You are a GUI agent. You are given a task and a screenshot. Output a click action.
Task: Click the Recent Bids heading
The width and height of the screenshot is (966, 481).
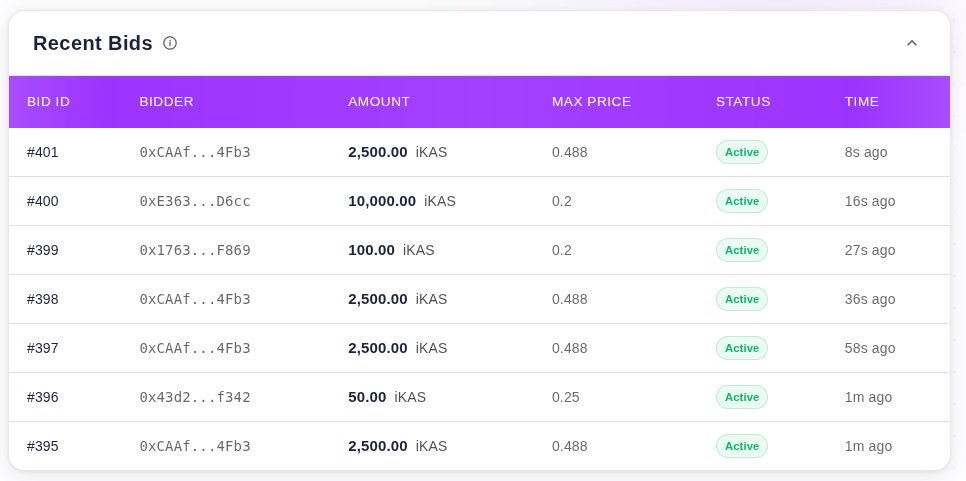click(x=92, y=43)
